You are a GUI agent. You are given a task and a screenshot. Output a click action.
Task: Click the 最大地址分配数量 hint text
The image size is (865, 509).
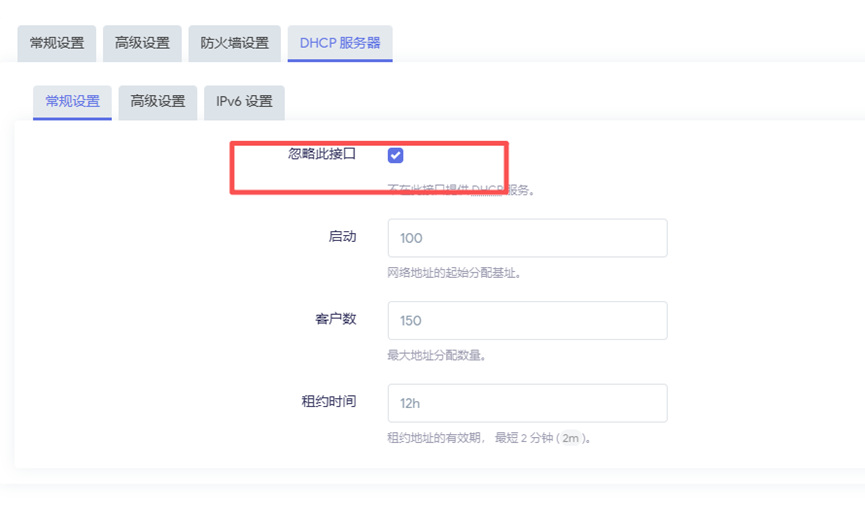click(436, 355)
